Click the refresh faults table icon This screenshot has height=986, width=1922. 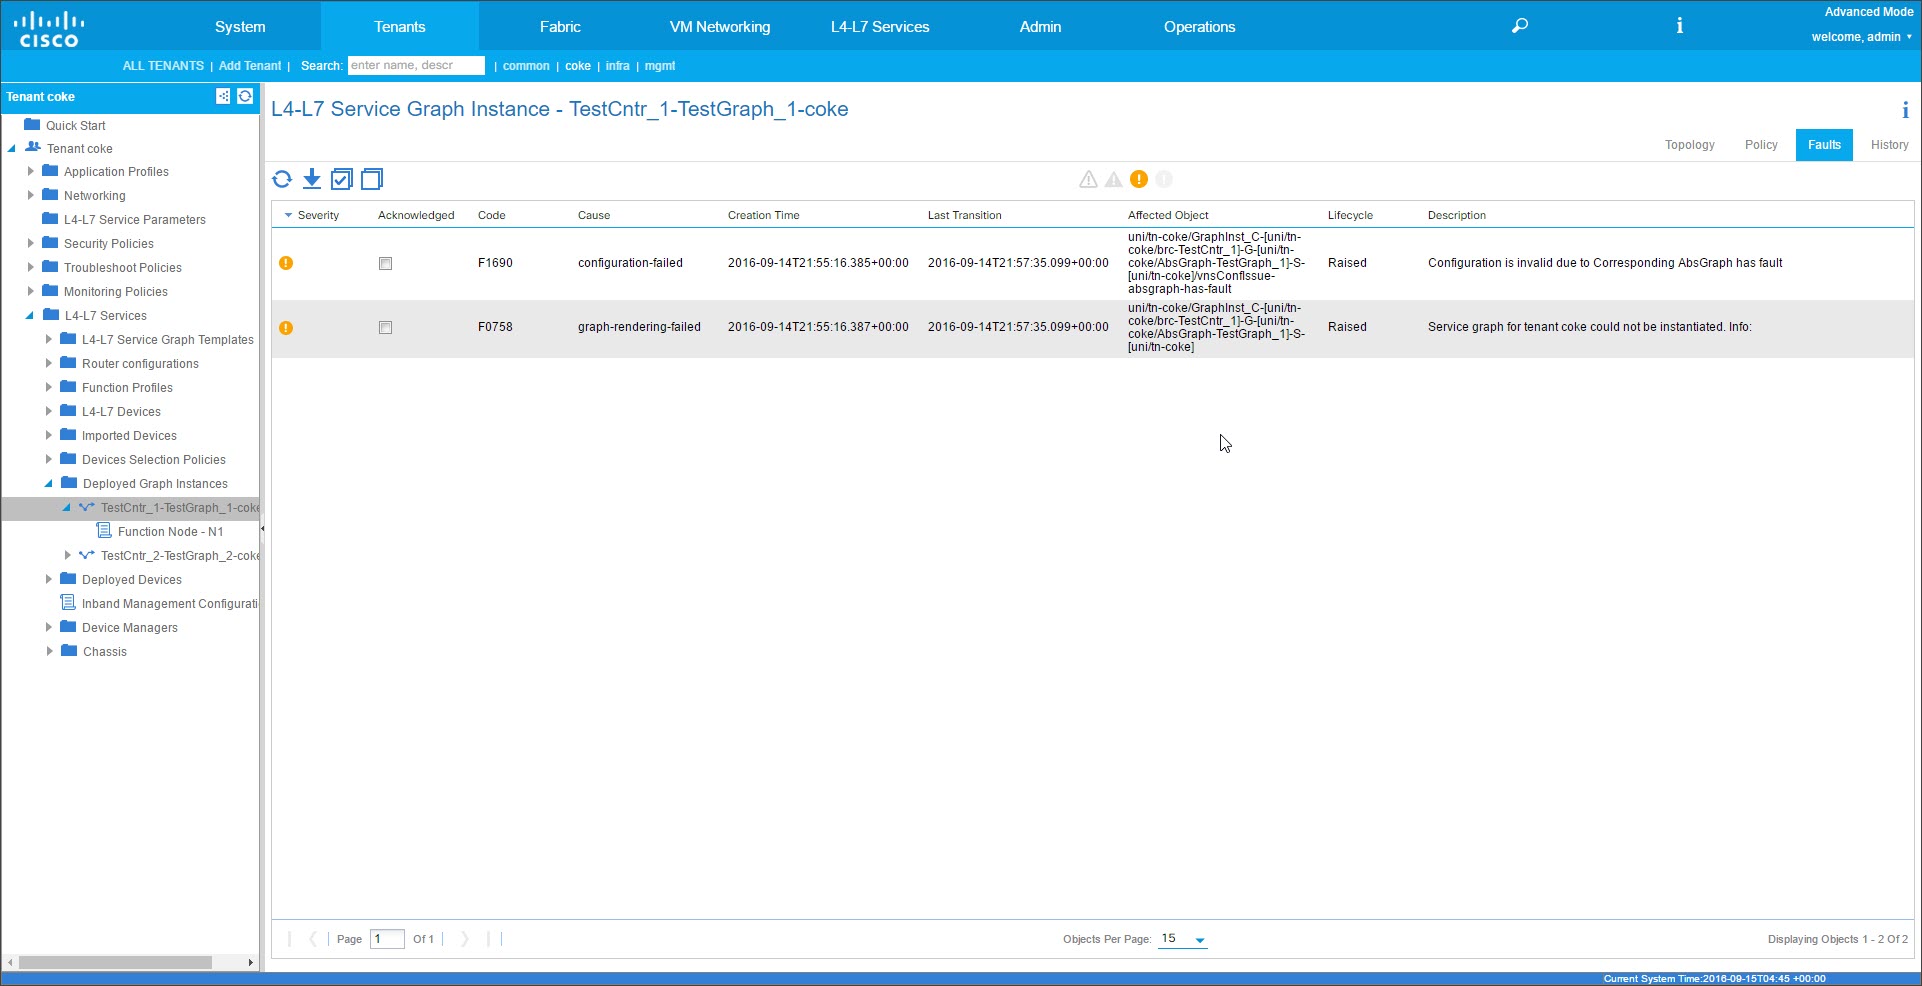click(282, 179)
